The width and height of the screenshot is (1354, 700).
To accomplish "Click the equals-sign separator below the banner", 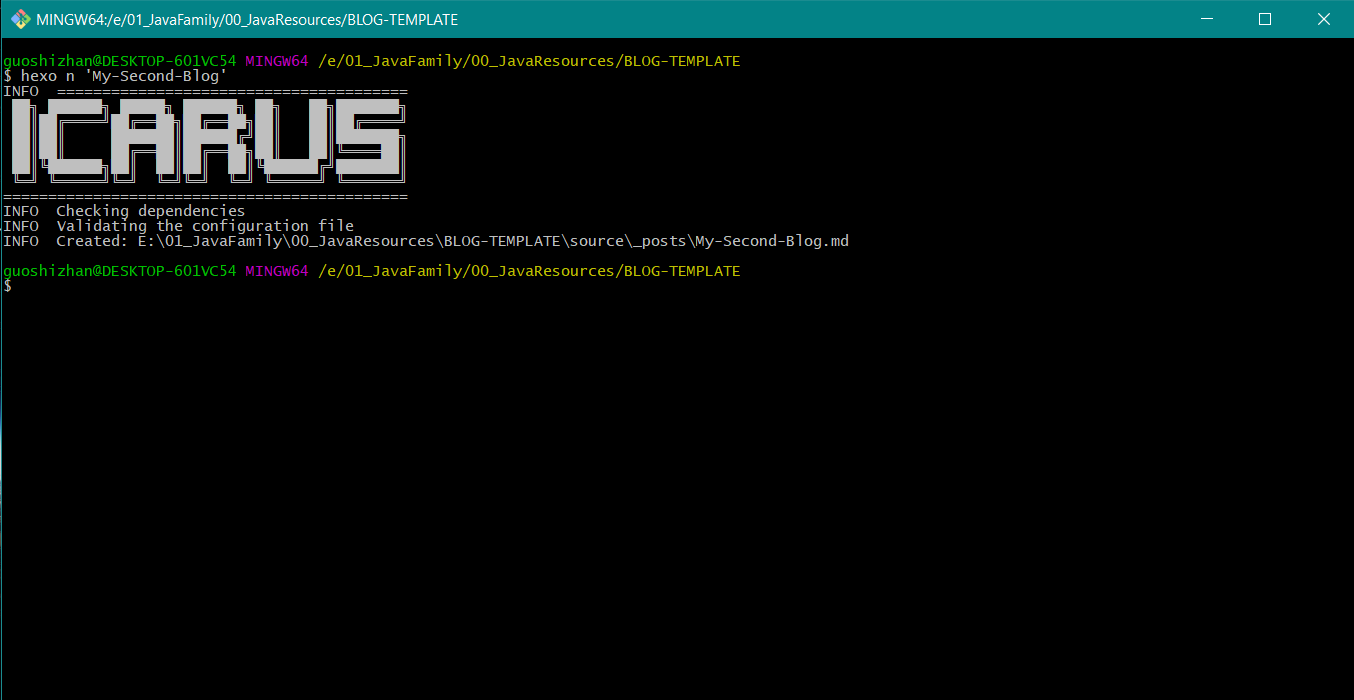I will 205,196.
